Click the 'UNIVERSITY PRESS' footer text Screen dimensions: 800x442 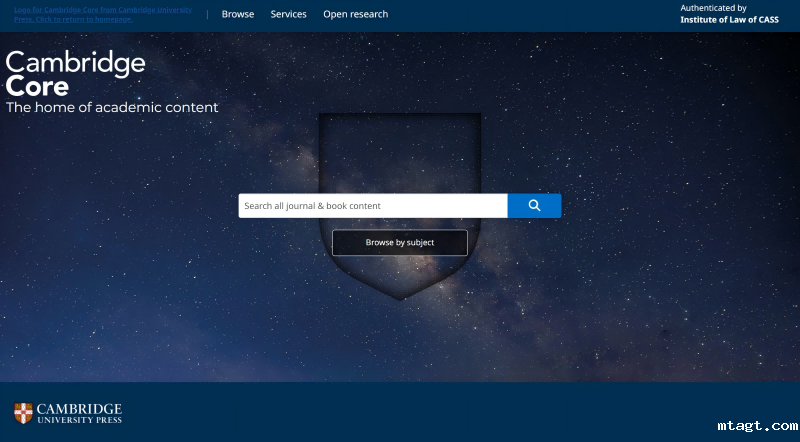79,420
